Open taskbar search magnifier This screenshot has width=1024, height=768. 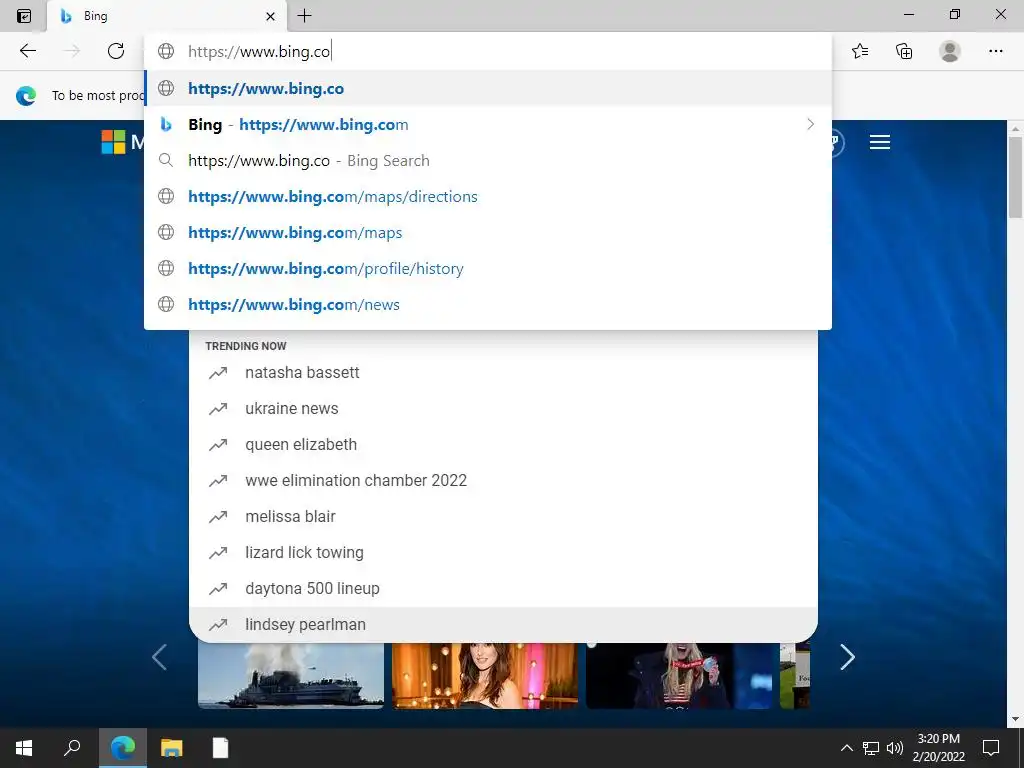click(72, 748)
